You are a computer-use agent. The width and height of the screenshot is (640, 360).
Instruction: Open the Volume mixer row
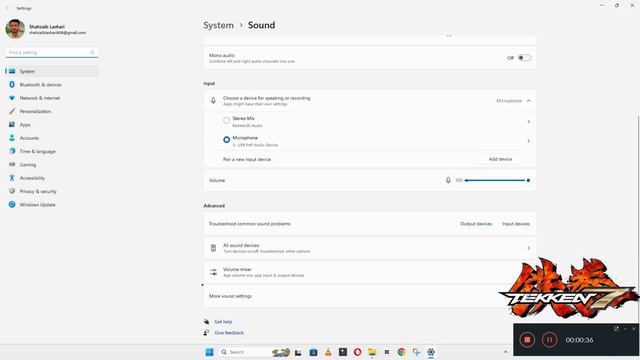[x=370, y=272]
